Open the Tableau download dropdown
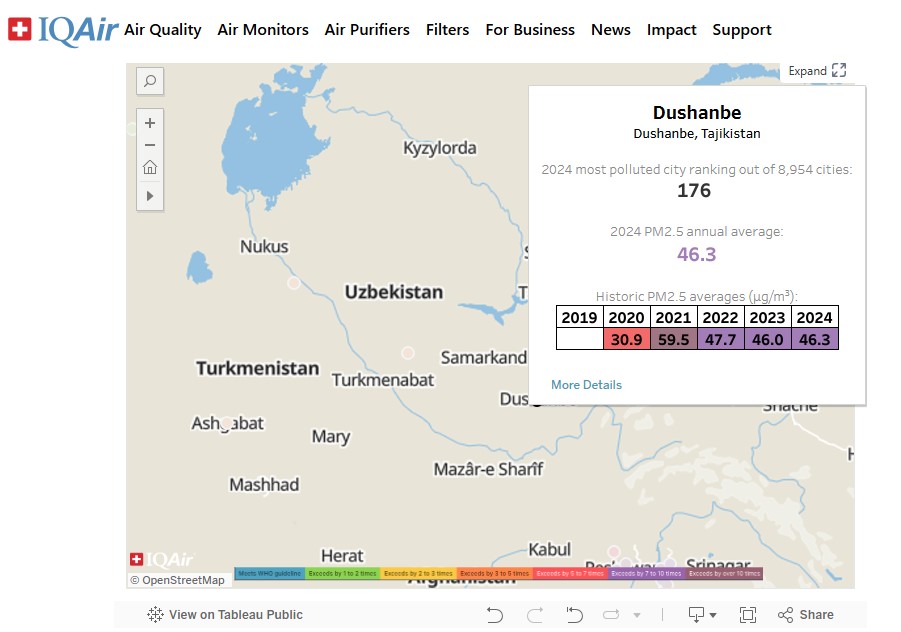The width and height of the screenshot is (901, 632). (x=703, y=615)
